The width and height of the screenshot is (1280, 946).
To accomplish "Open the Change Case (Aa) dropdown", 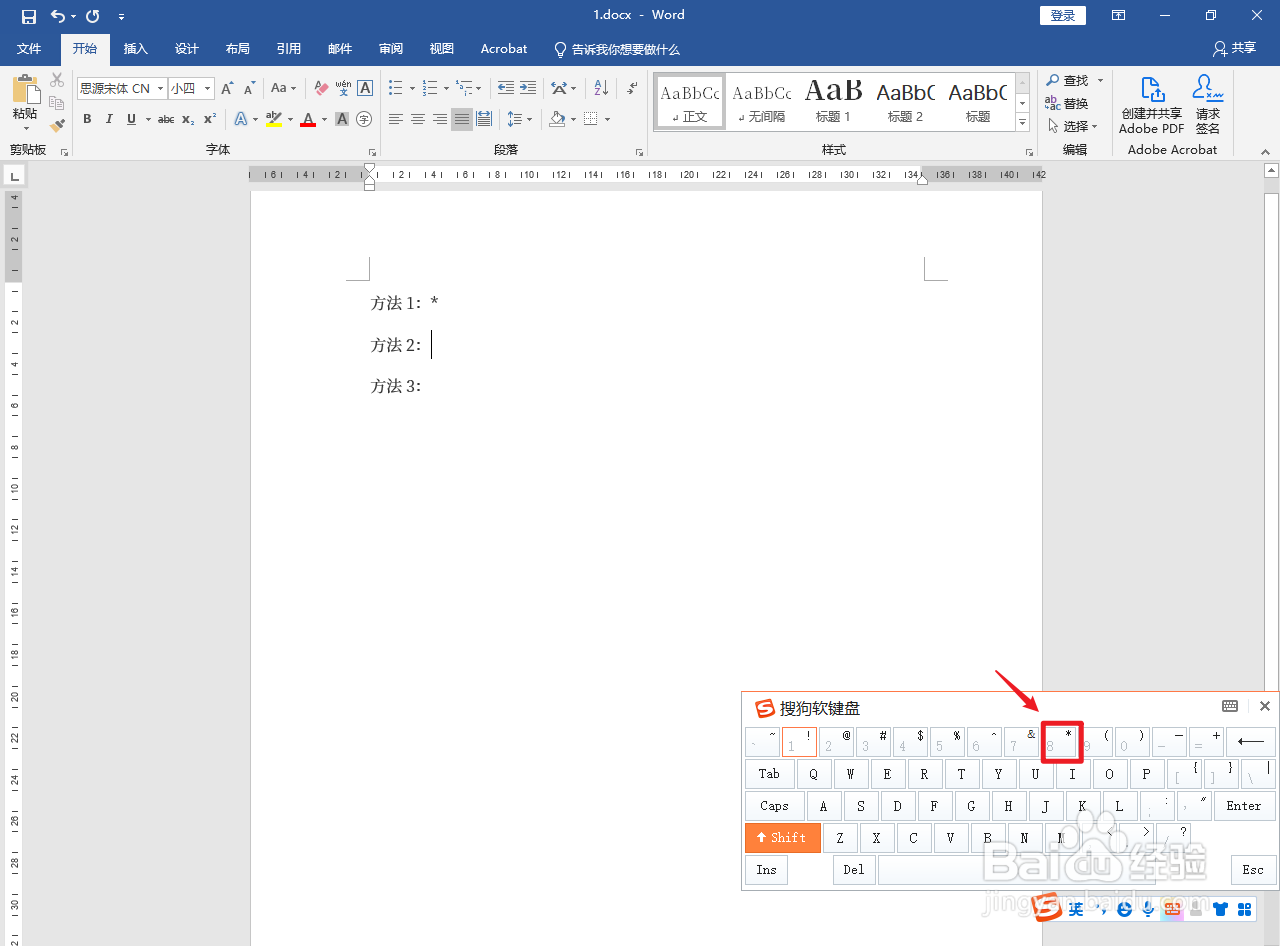I will click(x=283, y=88).
